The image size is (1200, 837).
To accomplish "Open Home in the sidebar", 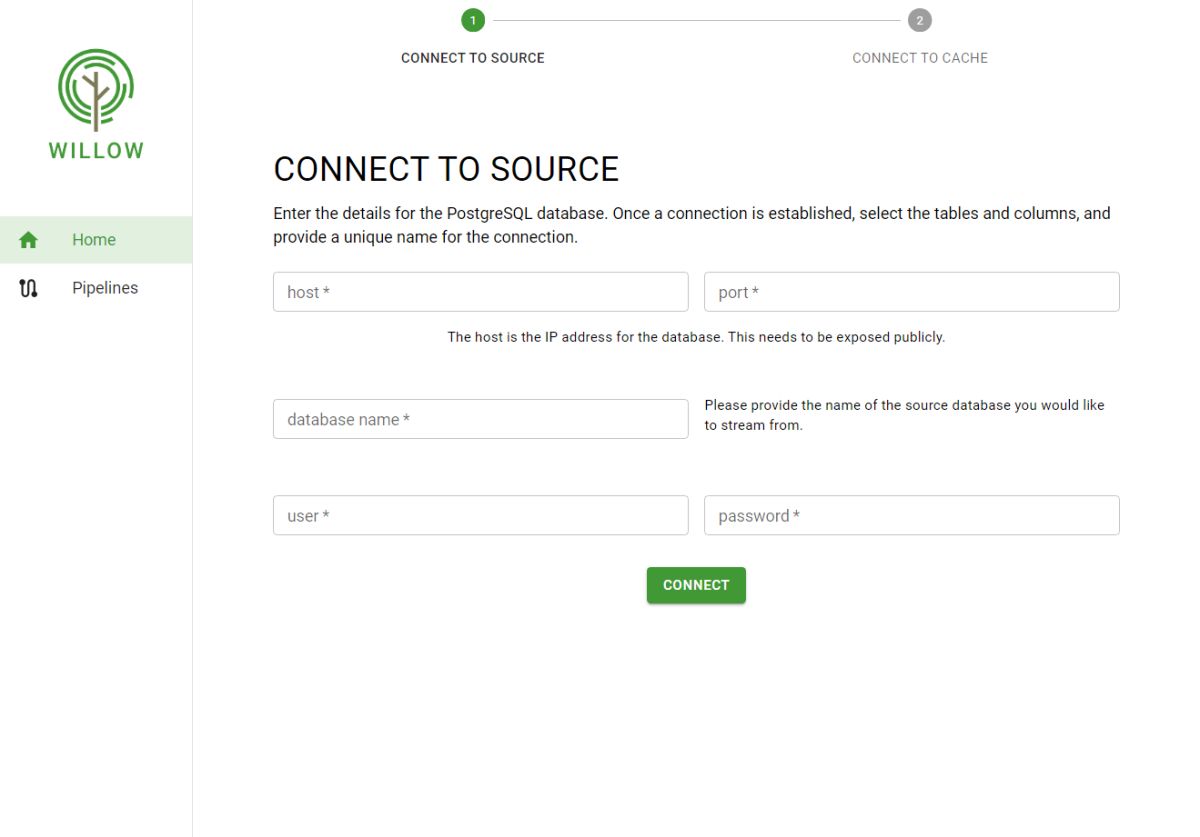I will (x=96, y=240).
